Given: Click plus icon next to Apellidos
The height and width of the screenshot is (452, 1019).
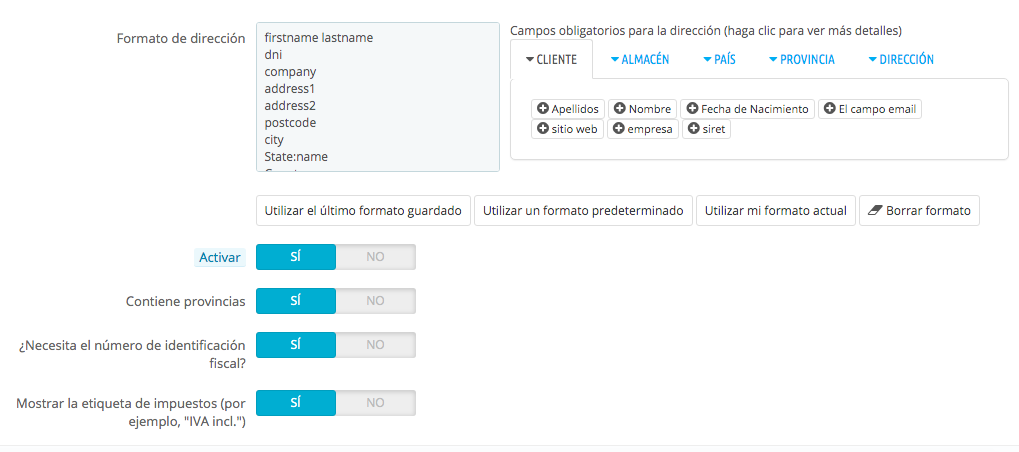Looking at the screenshot, I should pyautogui.click(x=543, y=109).
